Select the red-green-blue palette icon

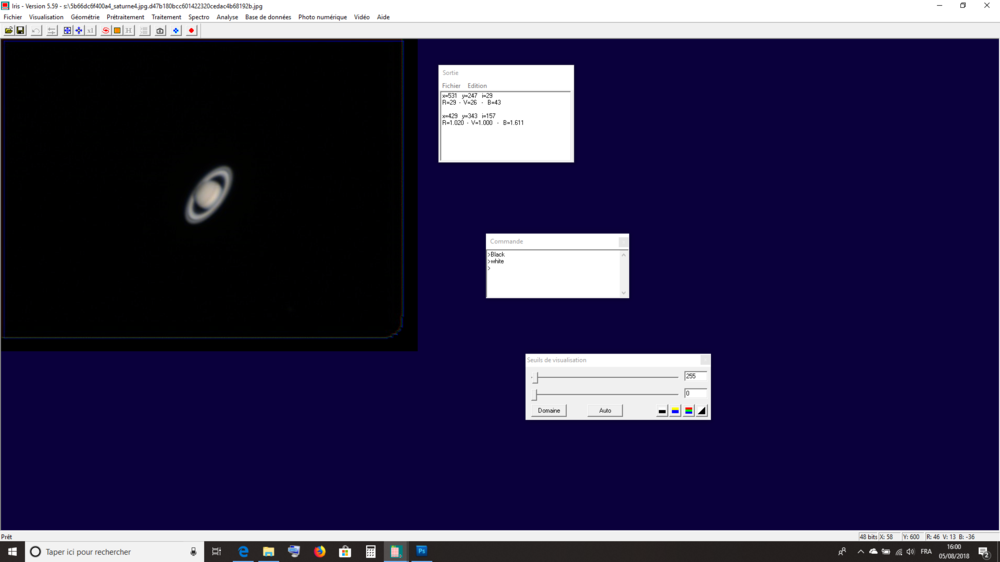[689, 411]
